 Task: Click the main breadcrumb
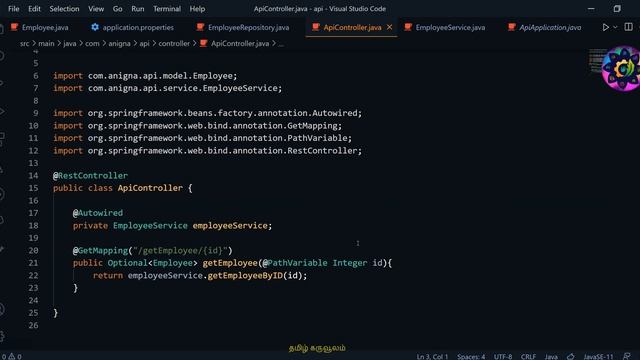tap(46, 43)
